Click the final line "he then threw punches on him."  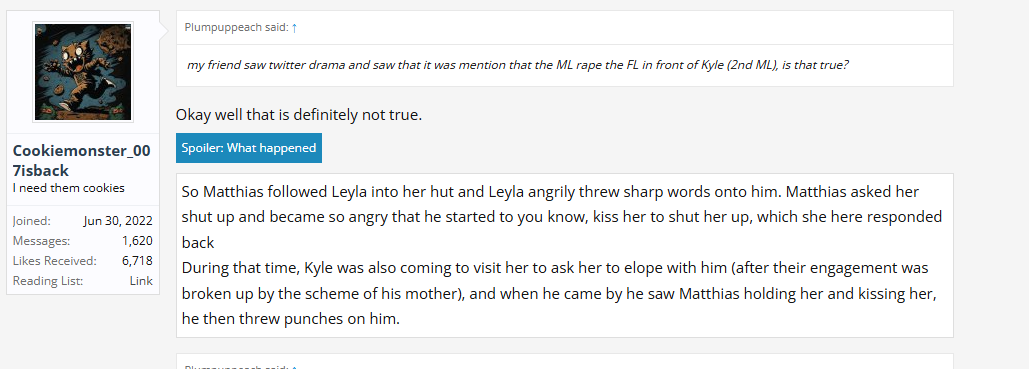[x=290, y=319]
